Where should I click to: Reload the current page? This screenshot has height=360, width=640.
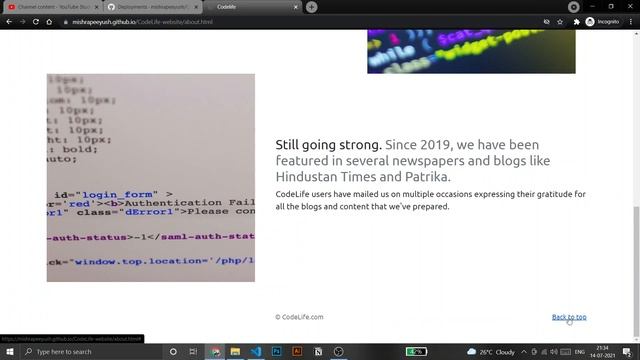(x=36, y=22)
